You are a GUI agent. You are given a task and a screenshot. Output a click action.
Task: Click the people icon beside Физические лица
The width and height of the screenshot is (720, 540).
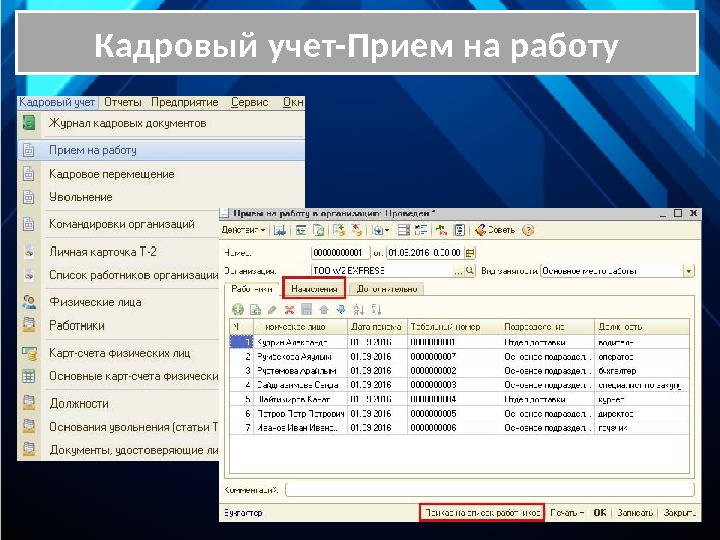coord(29,302)
